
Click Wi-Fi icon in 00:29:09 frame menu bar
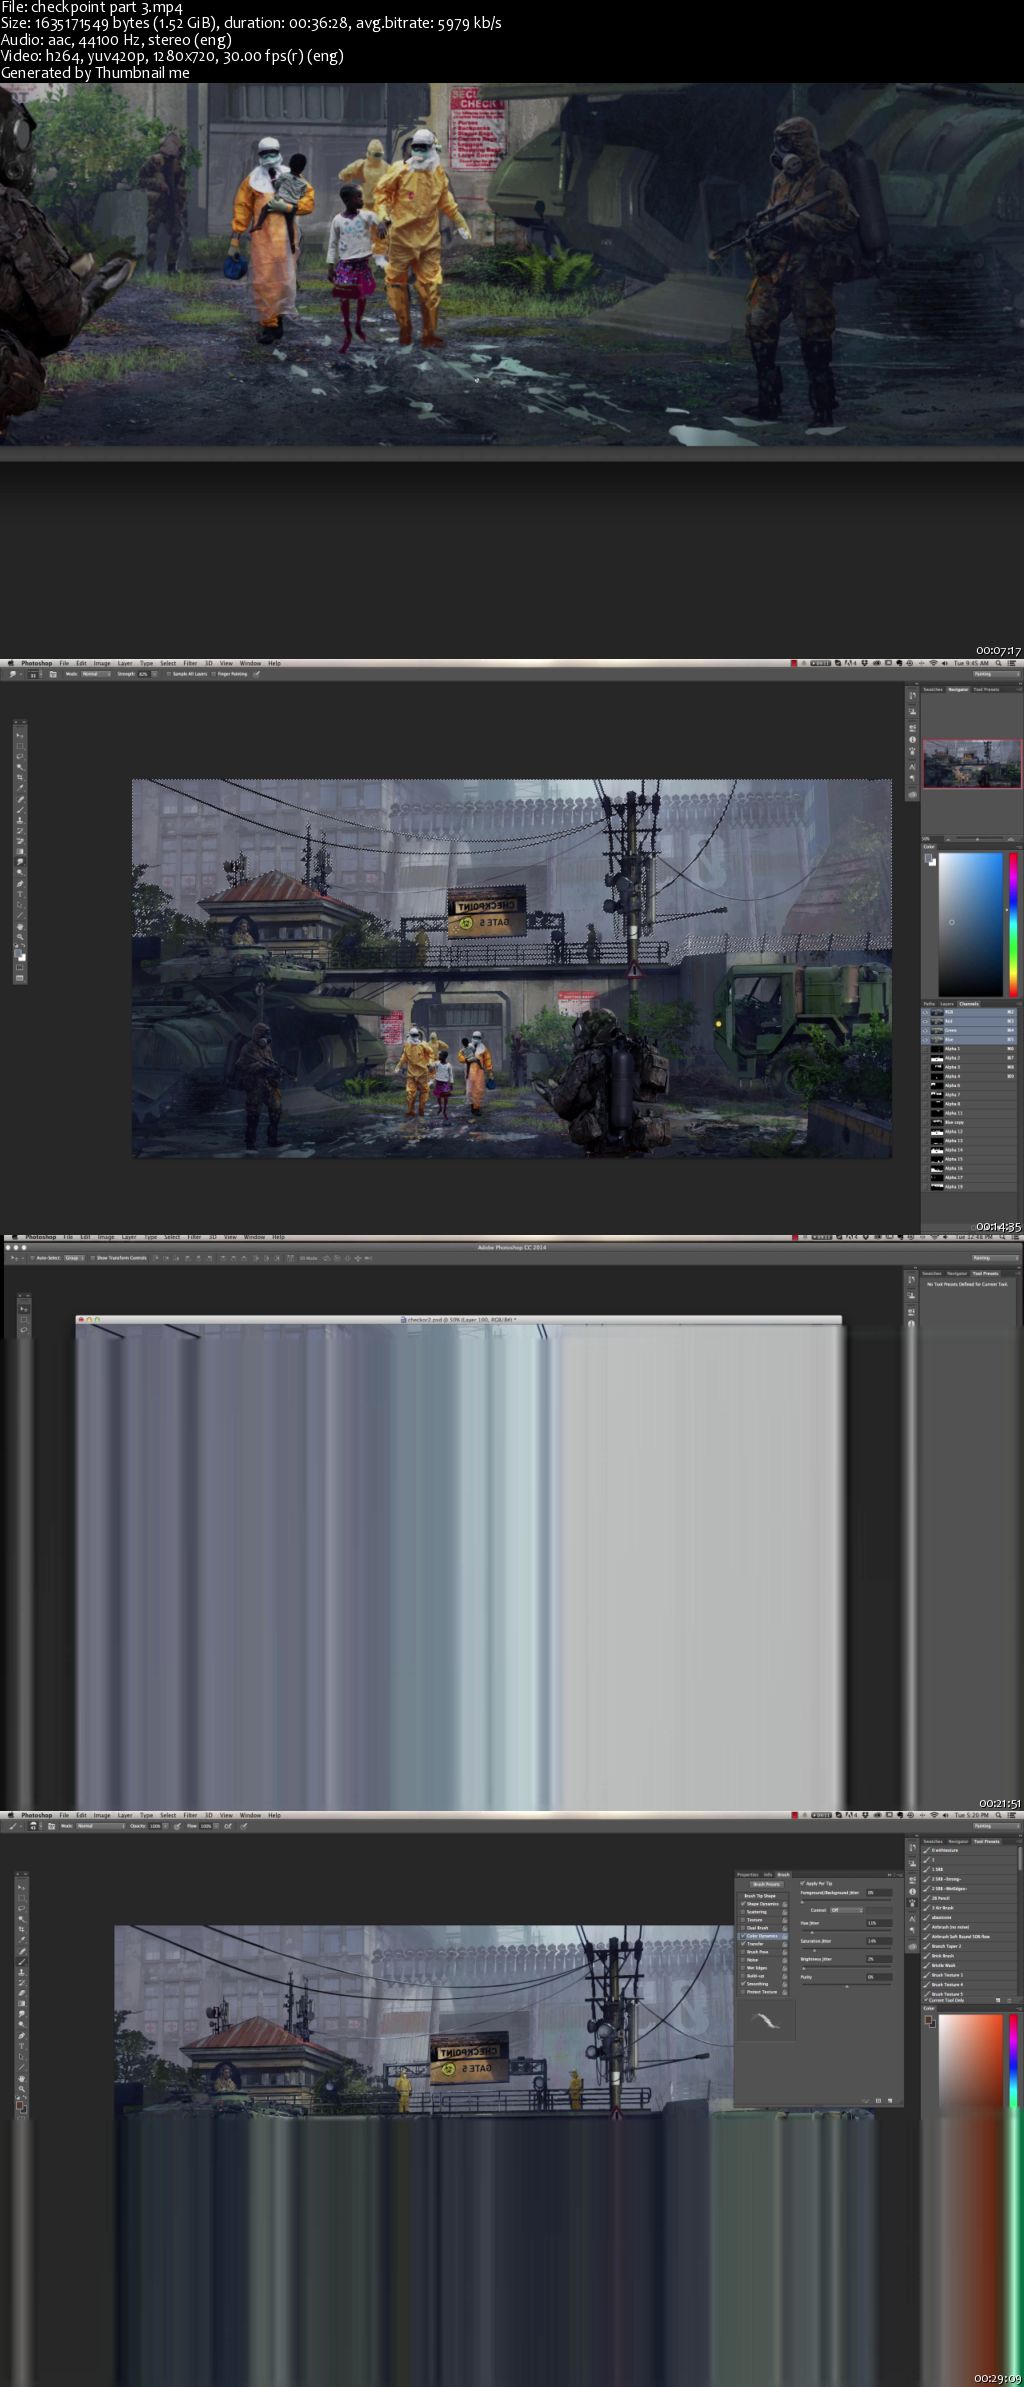(934, 1815)
